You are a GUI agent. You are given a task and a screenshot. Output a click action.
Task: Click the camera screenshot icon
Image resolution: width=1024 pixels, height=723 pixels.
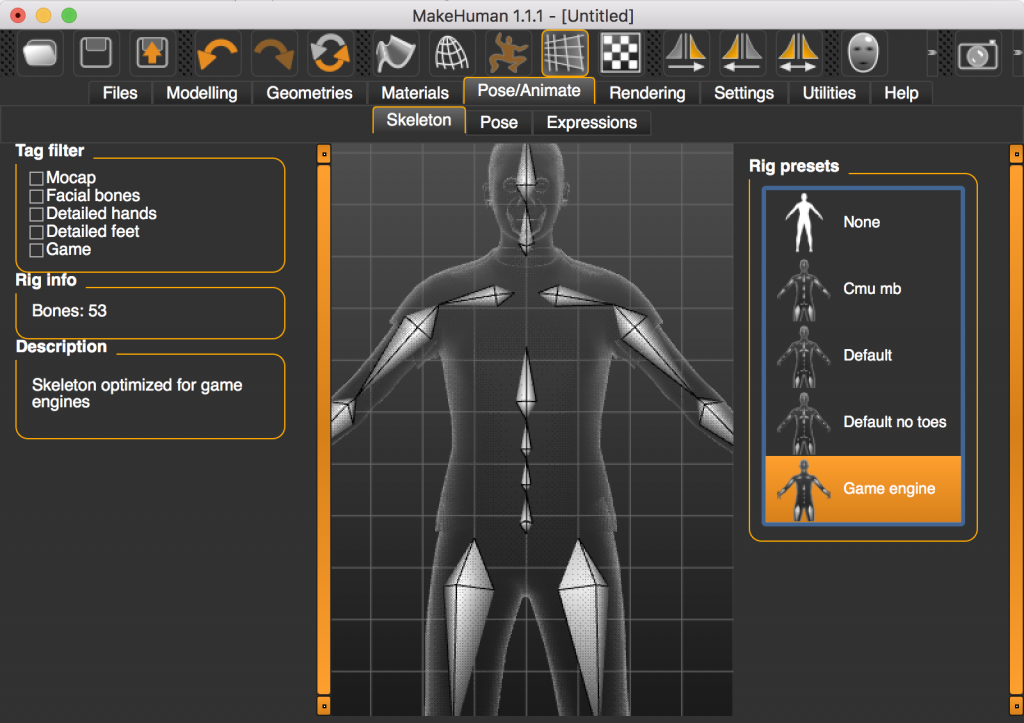[978, 54]
